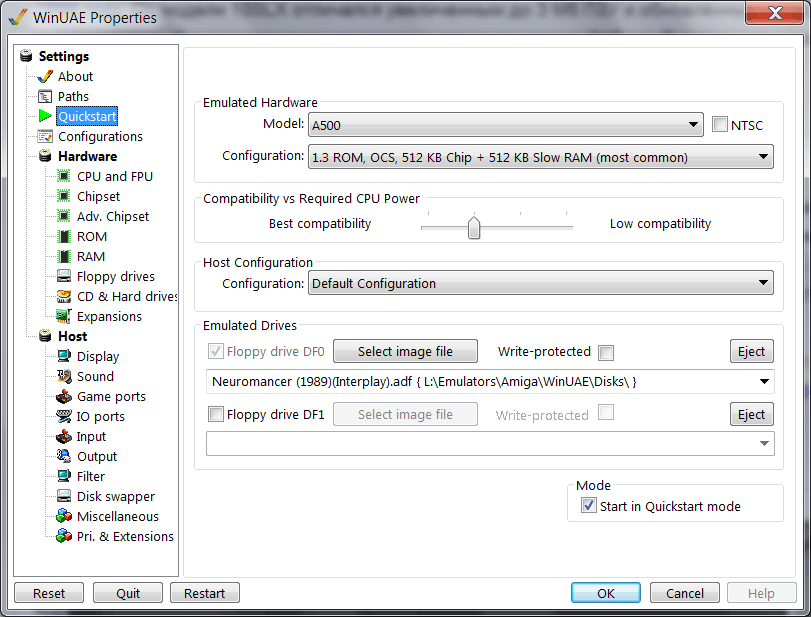Click the Settings root icon in tree
Viewport: 811px width, 617px height.
click(26, 56)
